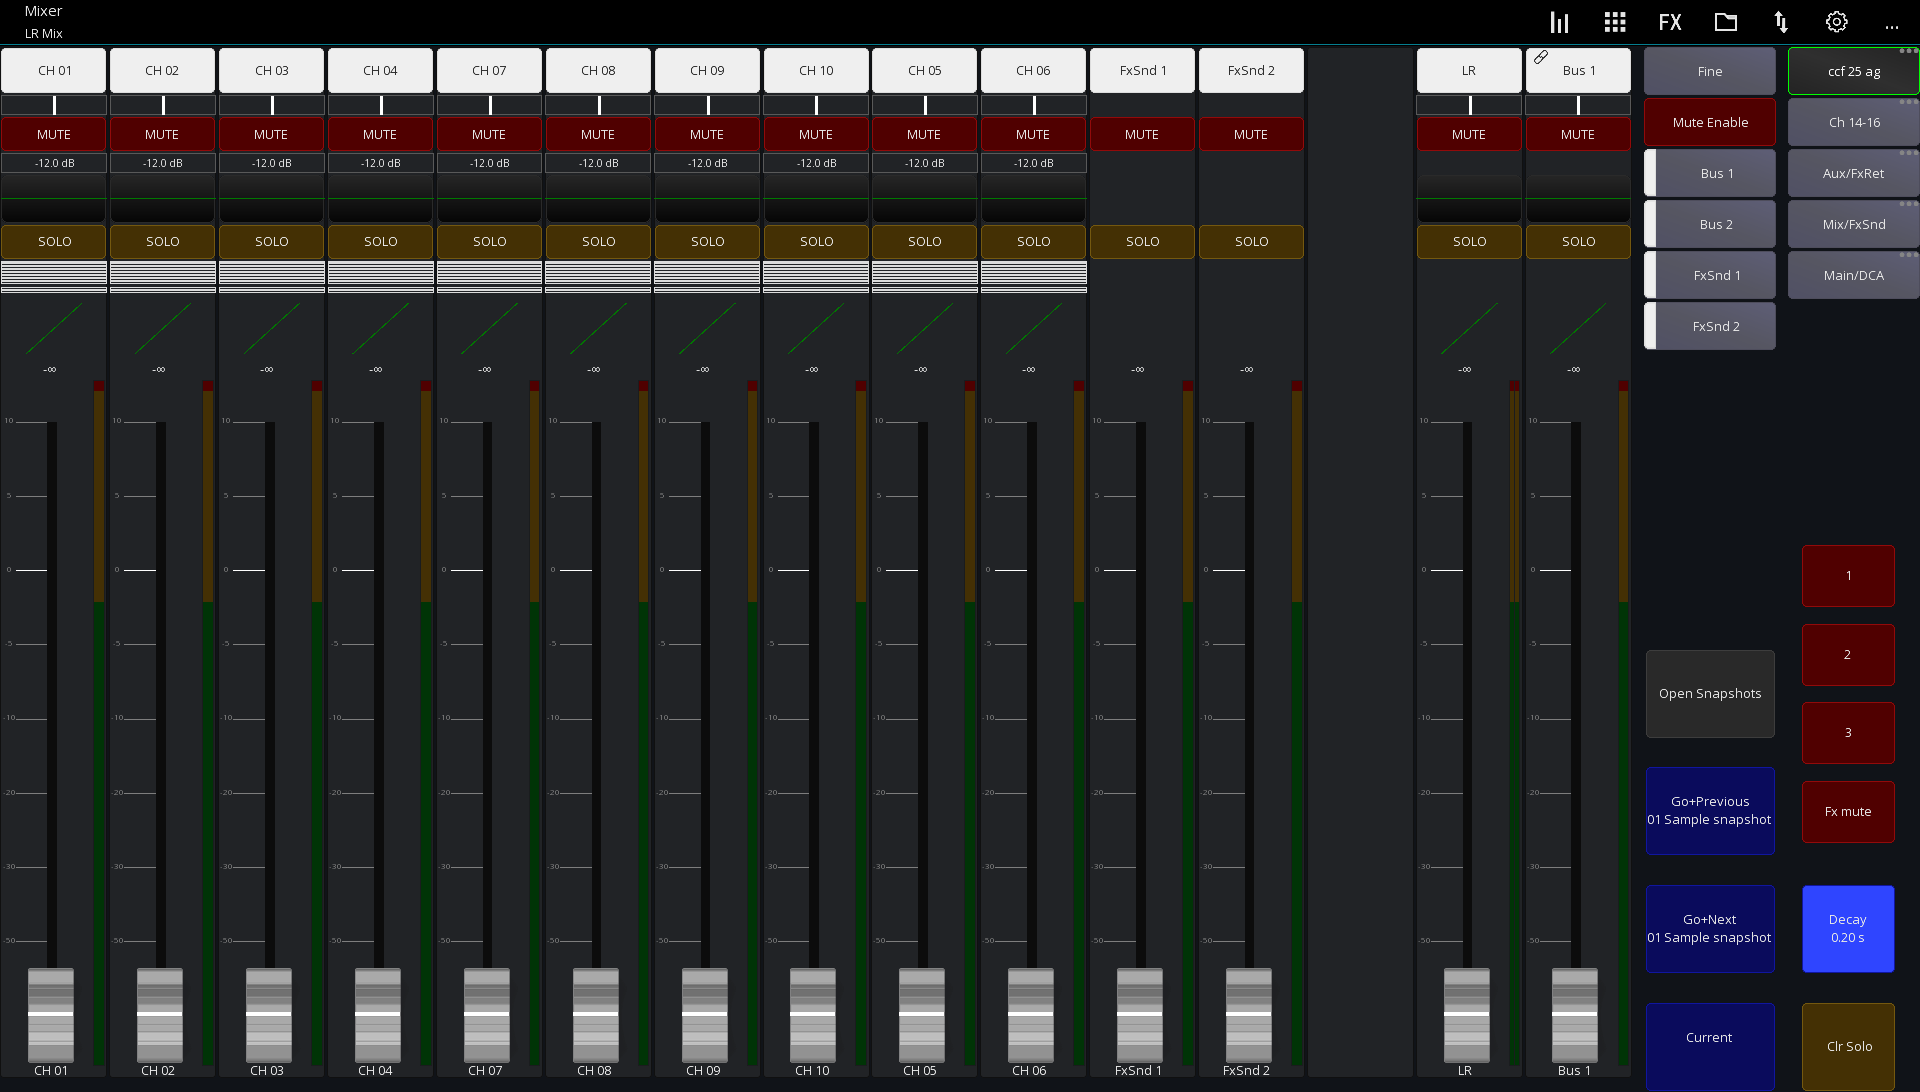1920x1092 pixels.
Task: Open the FX rack
Action: point(1670,21)
